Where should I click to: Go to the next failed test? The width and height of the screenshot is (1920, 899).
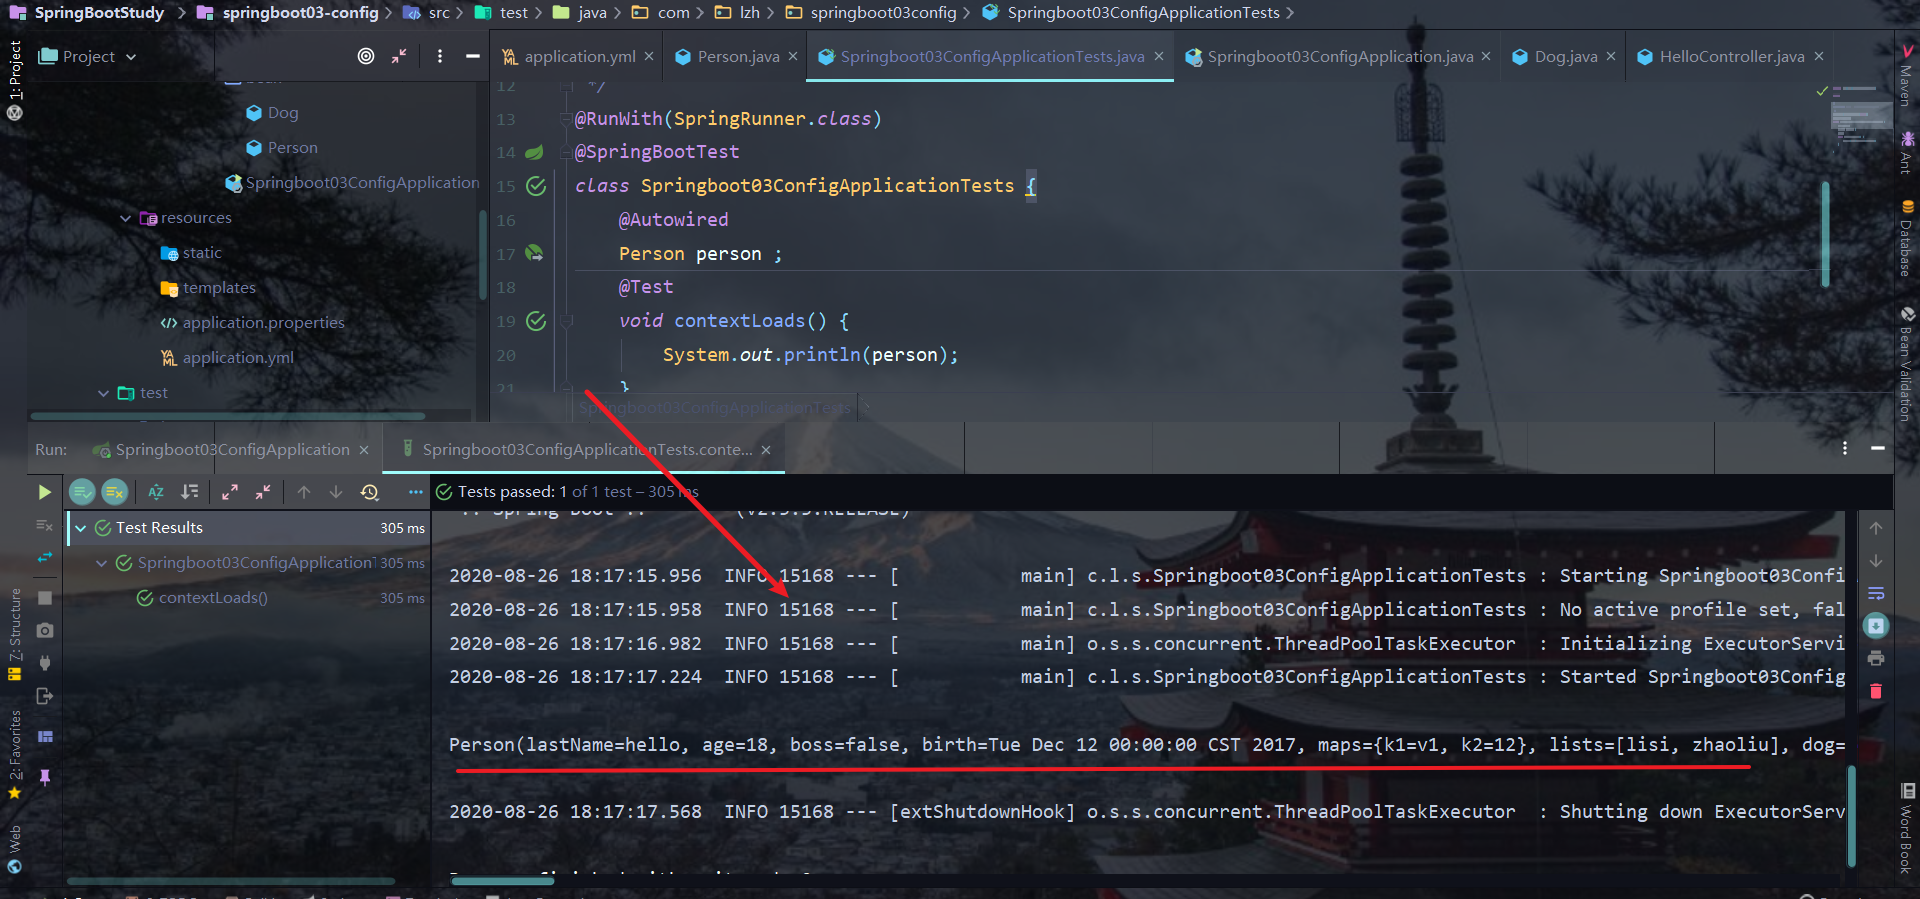click(336, 492)
